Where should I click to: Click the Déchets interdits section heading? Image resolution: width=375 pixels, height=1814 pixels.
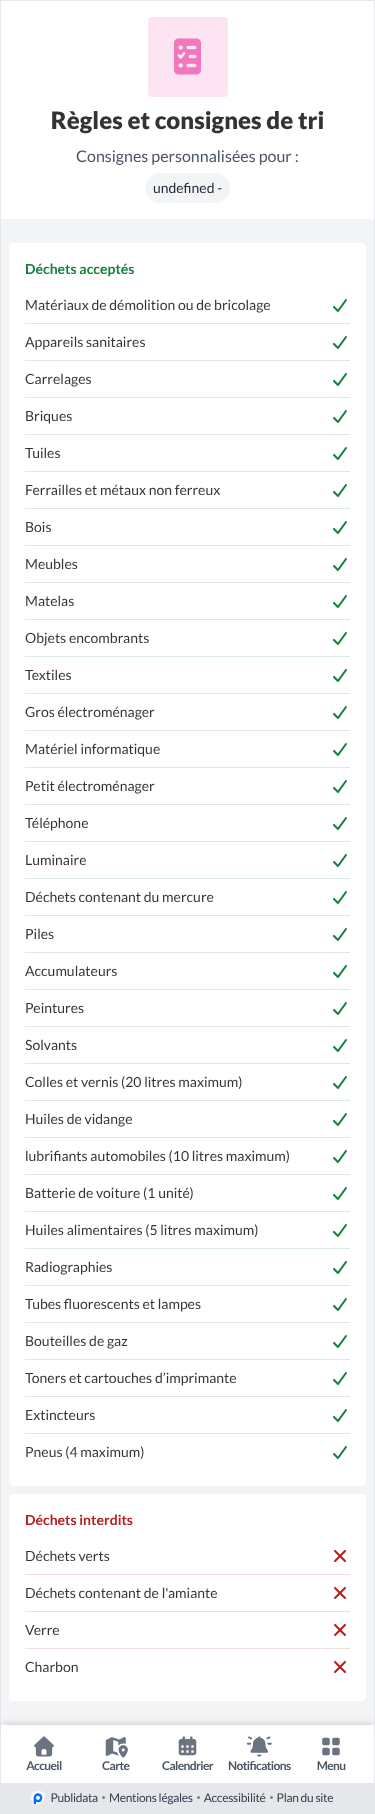pos(79,1520)
